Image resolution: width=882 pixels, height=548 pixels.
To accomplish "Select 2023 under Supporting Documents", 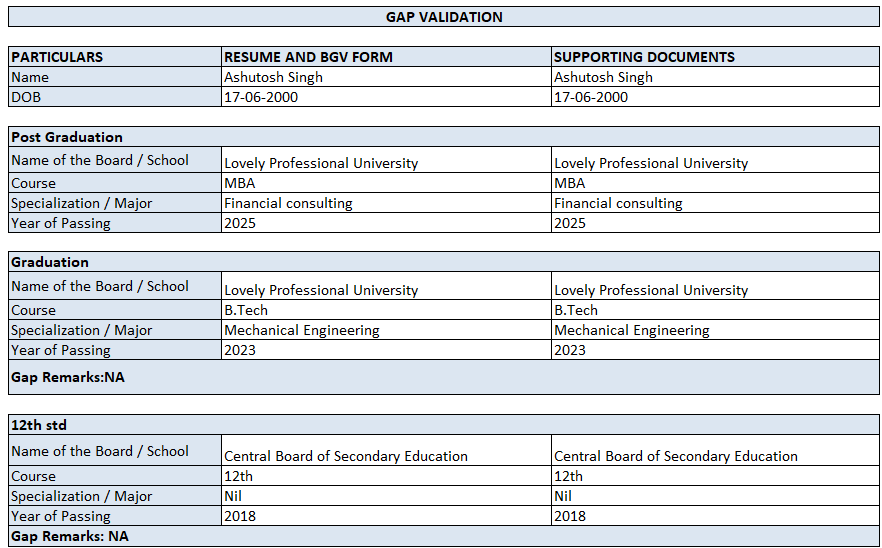I will click(570, 350).
